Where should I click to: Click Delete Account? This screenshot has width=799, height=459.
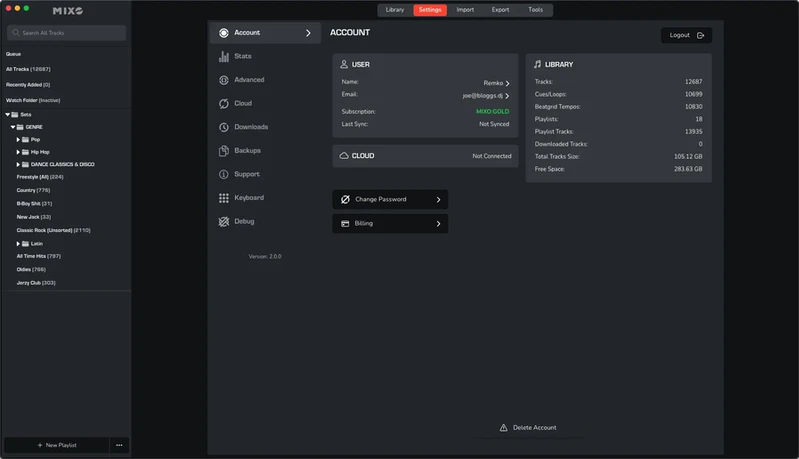tap(528, 427)
